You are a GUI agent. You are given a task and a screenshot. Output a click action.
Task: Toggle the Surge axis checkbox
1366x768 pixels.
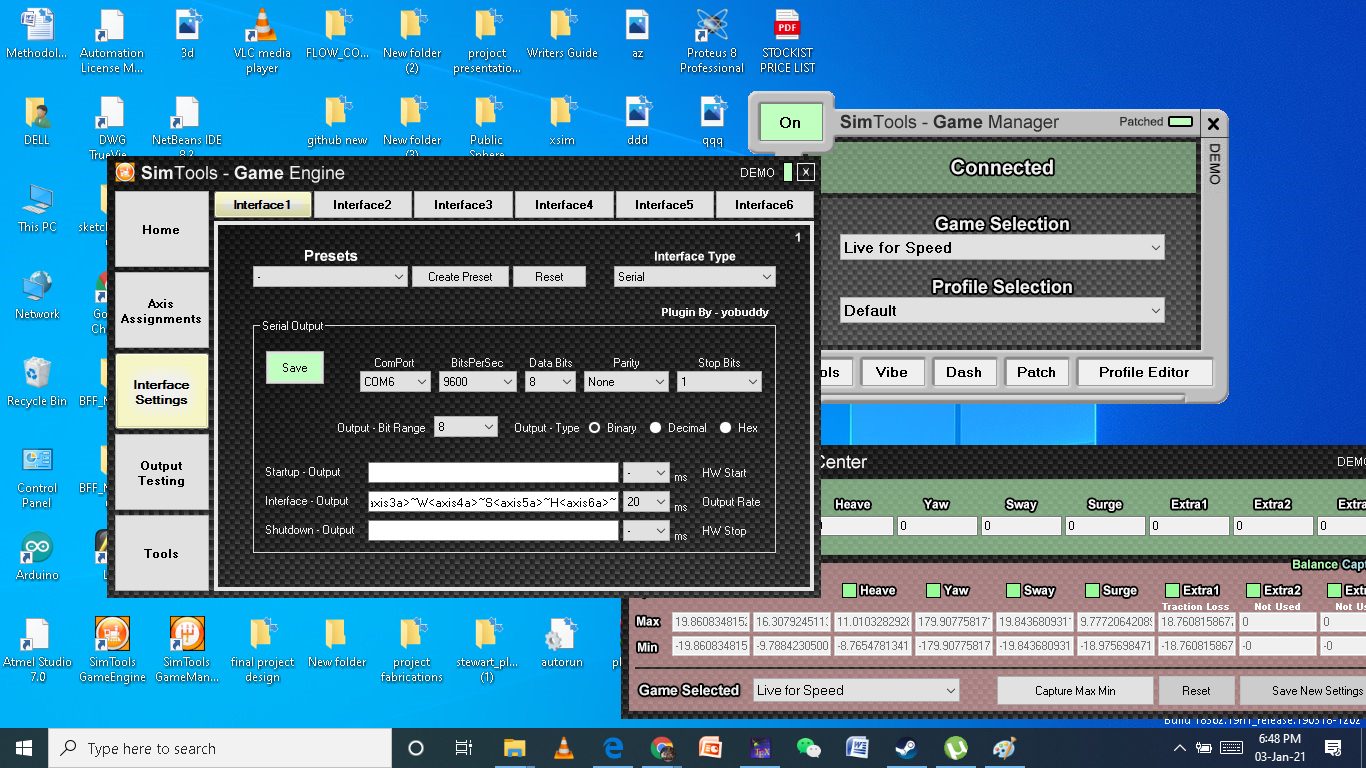1093,590
